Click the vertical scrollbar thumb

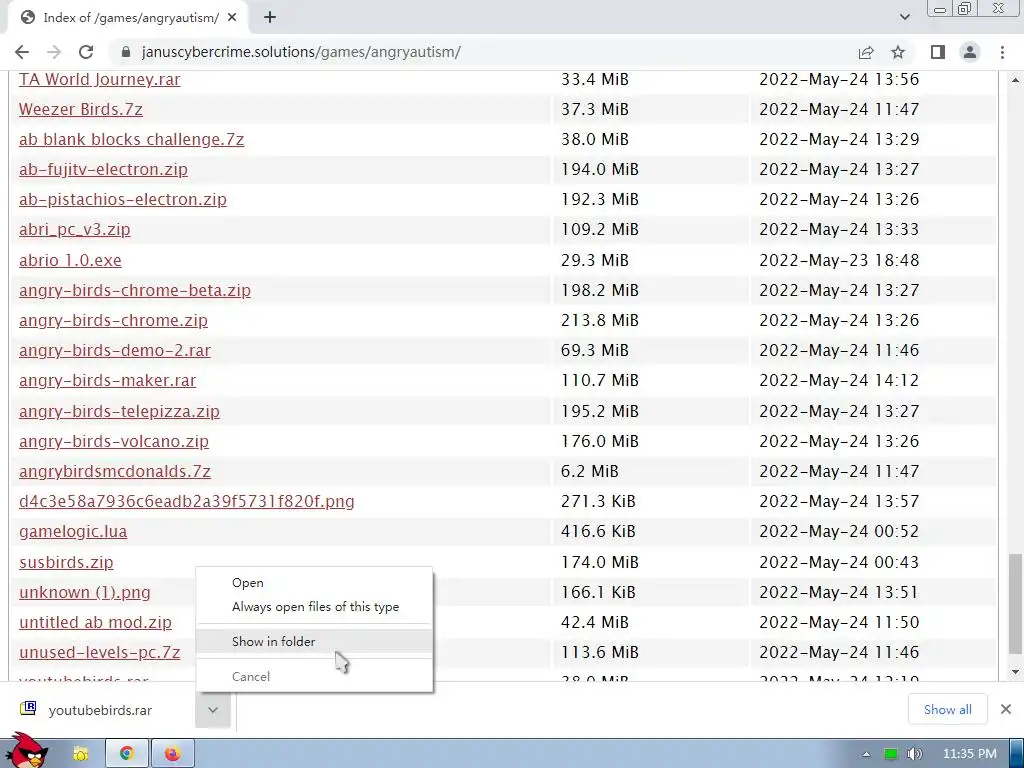1015,602
